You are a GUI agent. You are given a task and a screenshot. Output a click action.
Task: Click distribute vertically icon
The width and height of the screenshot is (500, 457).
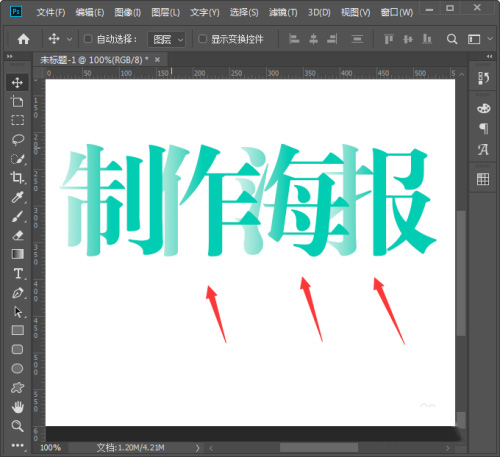pos(357,39)
